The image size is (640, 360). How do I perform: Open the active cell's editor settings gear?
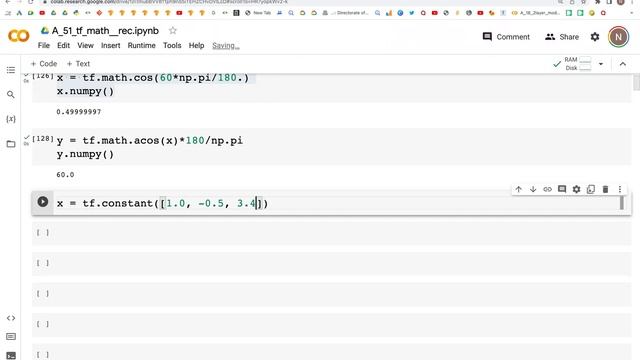pos(576,189)
